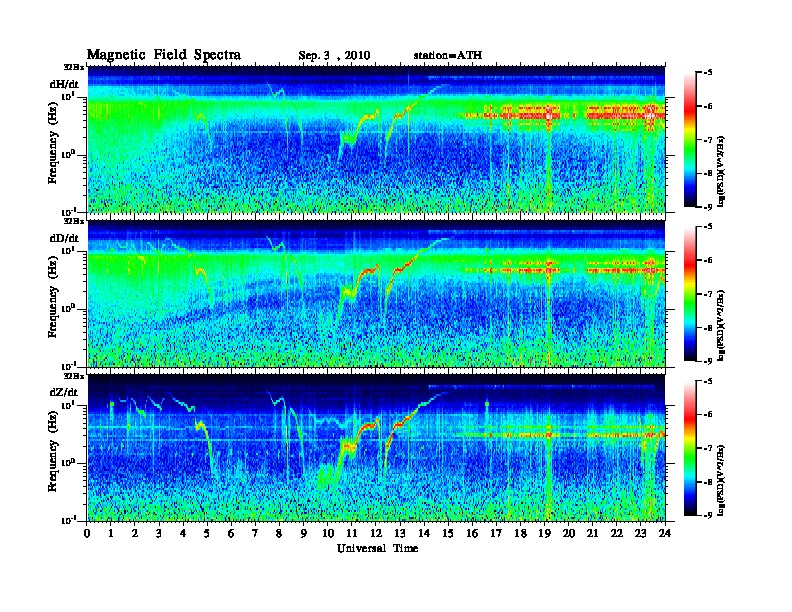Click hour tick label '8' on time axis
The height and width of the screenshot is (612, 792).
(x=279, y=533)
